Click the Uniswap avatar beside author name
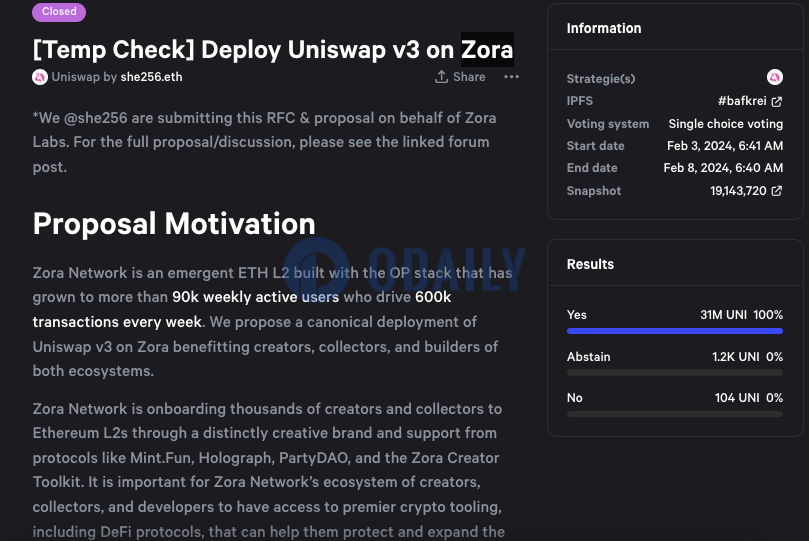Image resolution: width=809 pixels, height=541 pixels. [x=40, y=77]
